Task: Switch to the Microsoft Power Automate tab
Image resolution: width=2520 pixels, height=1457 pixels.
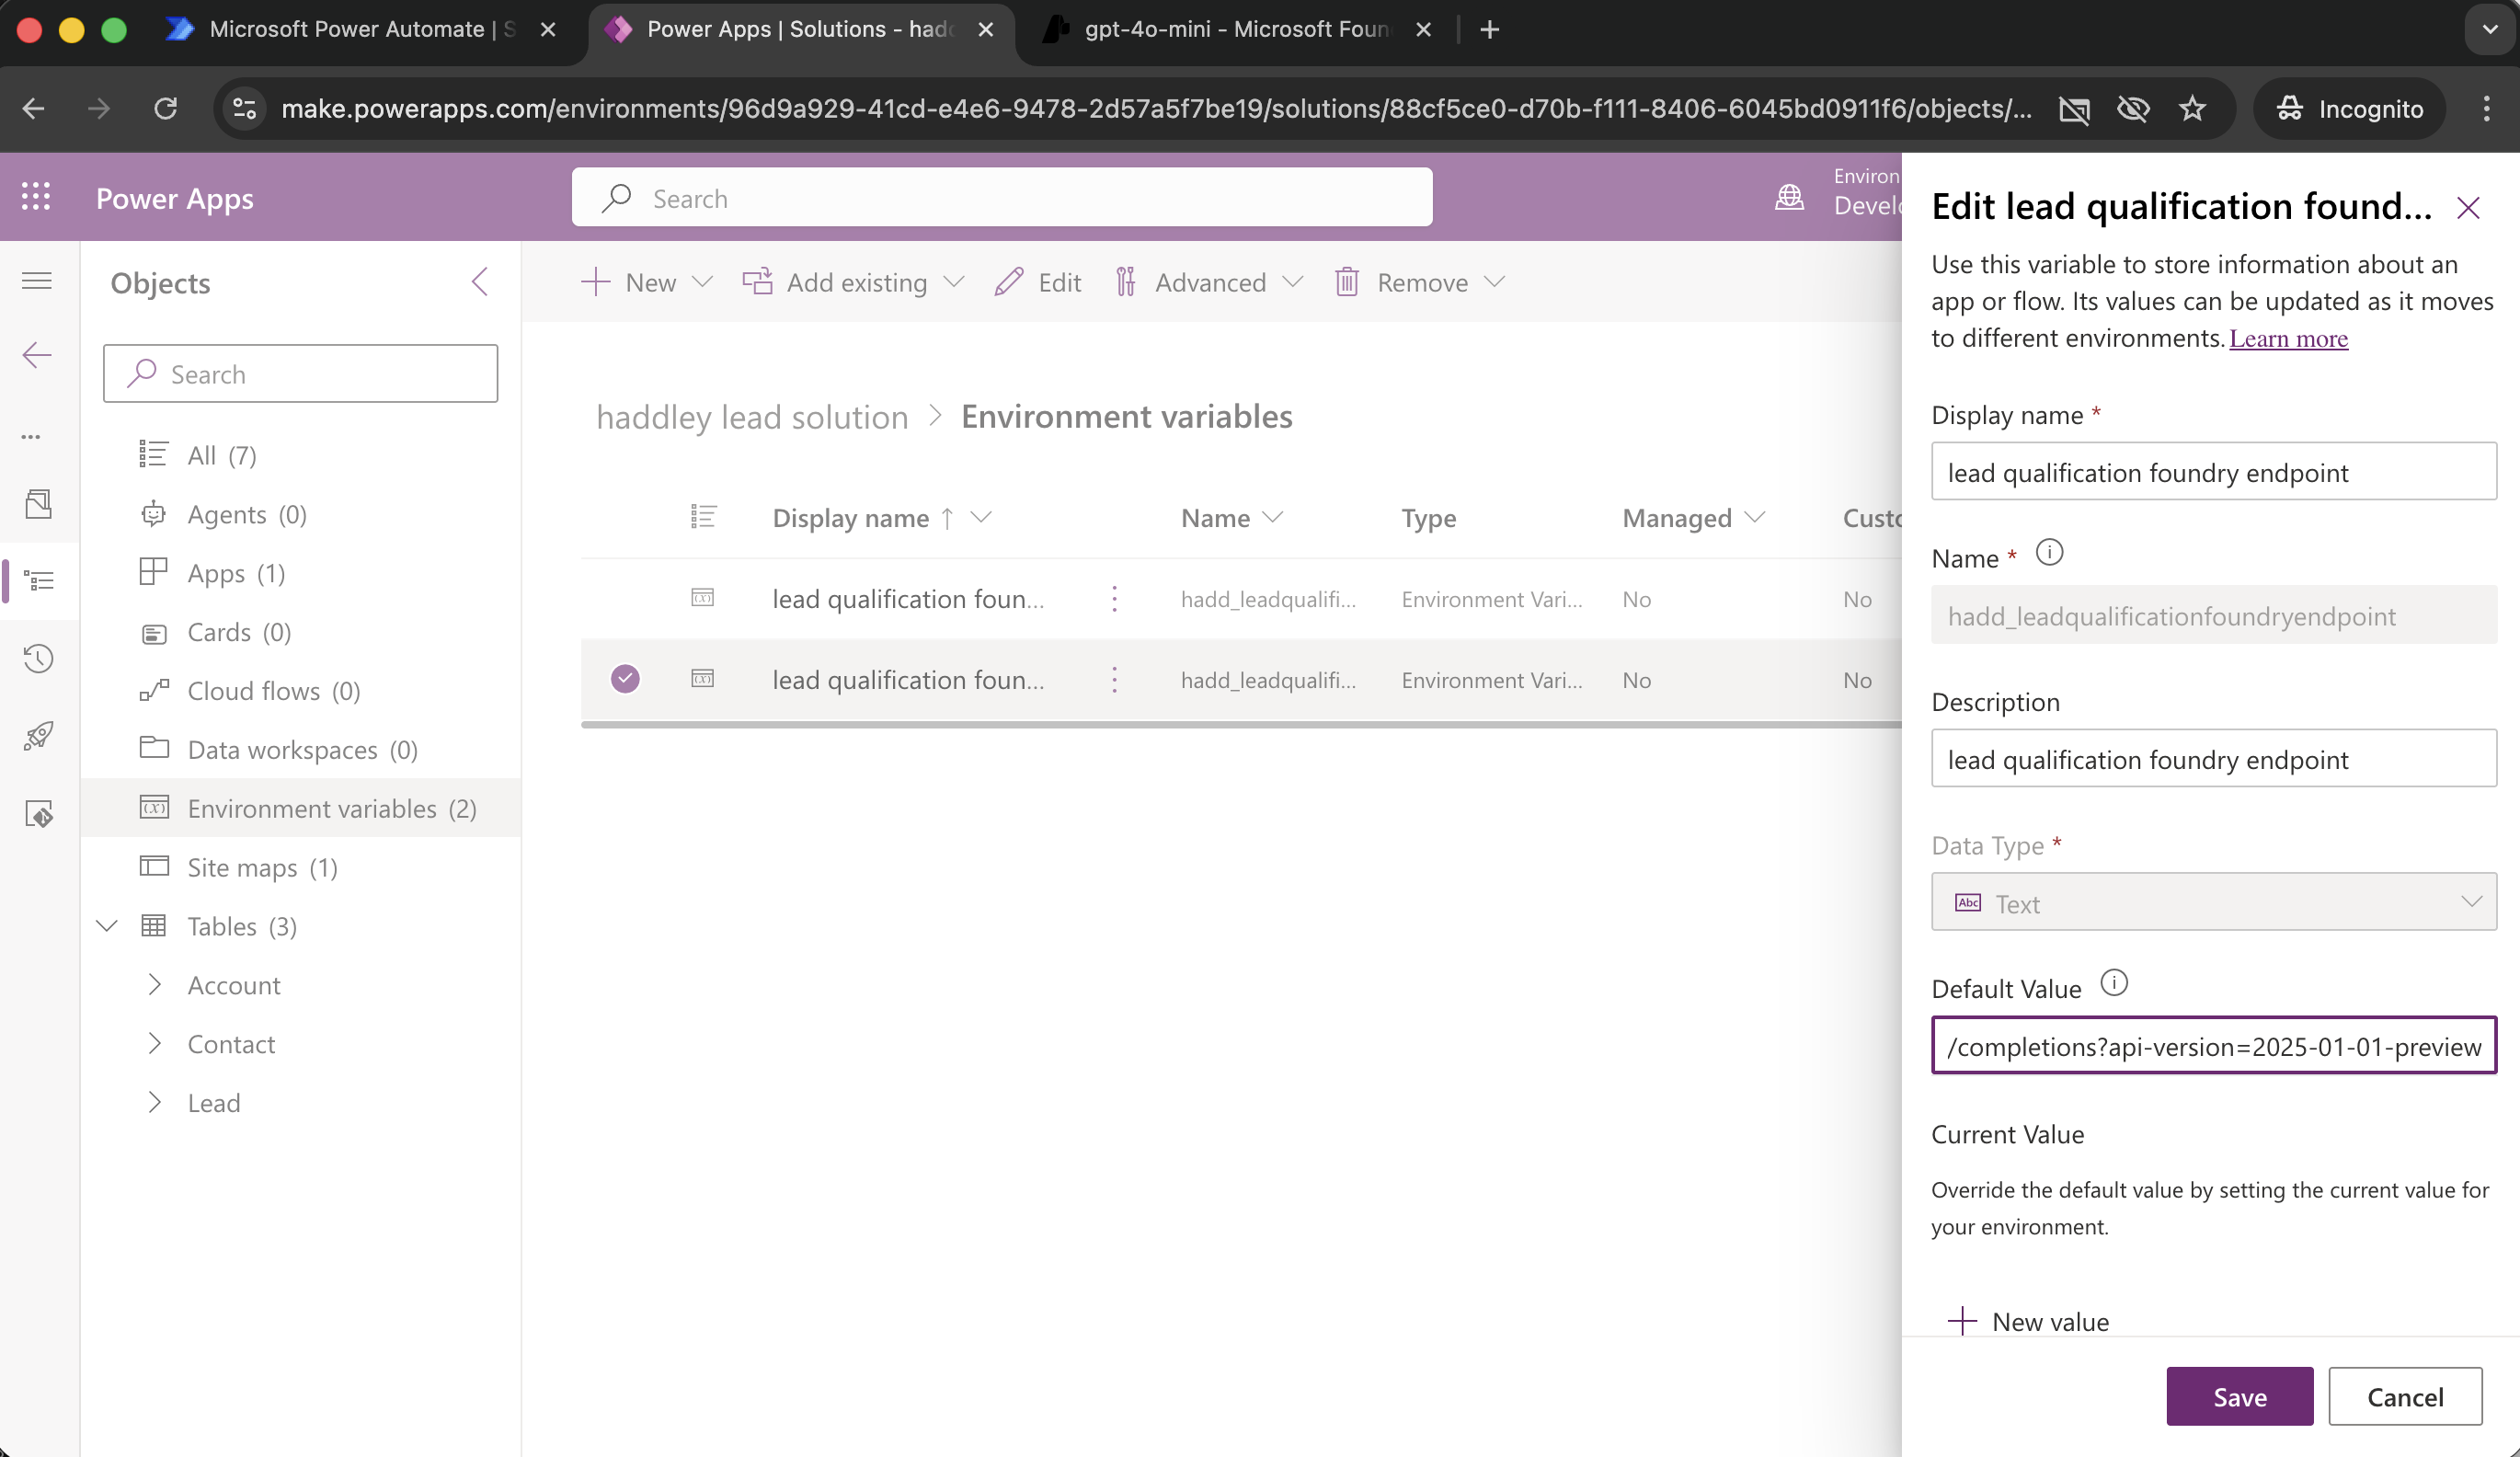Action: click(x=347, y=29)
